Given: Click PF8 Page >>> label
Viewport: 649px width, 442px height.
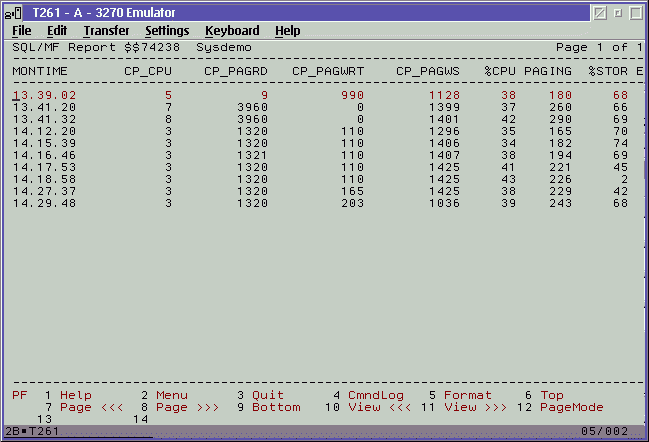Looking at the screenshot, I should (x=187, y=407).
